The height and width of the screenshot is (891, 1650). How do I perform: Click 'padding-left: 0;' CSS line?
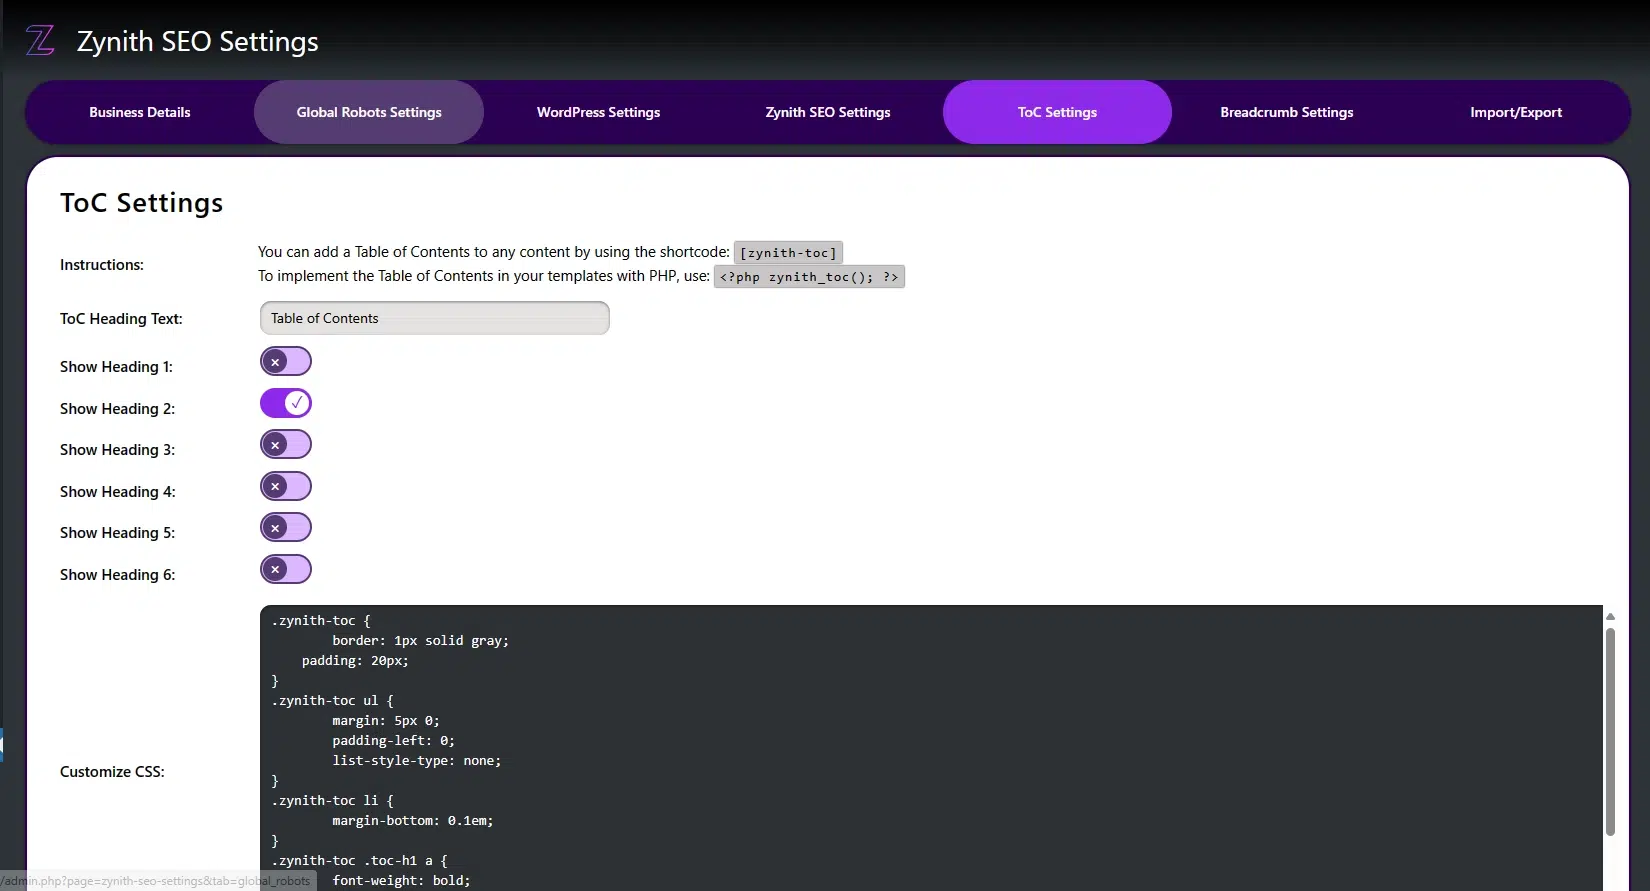pos(394,741)
